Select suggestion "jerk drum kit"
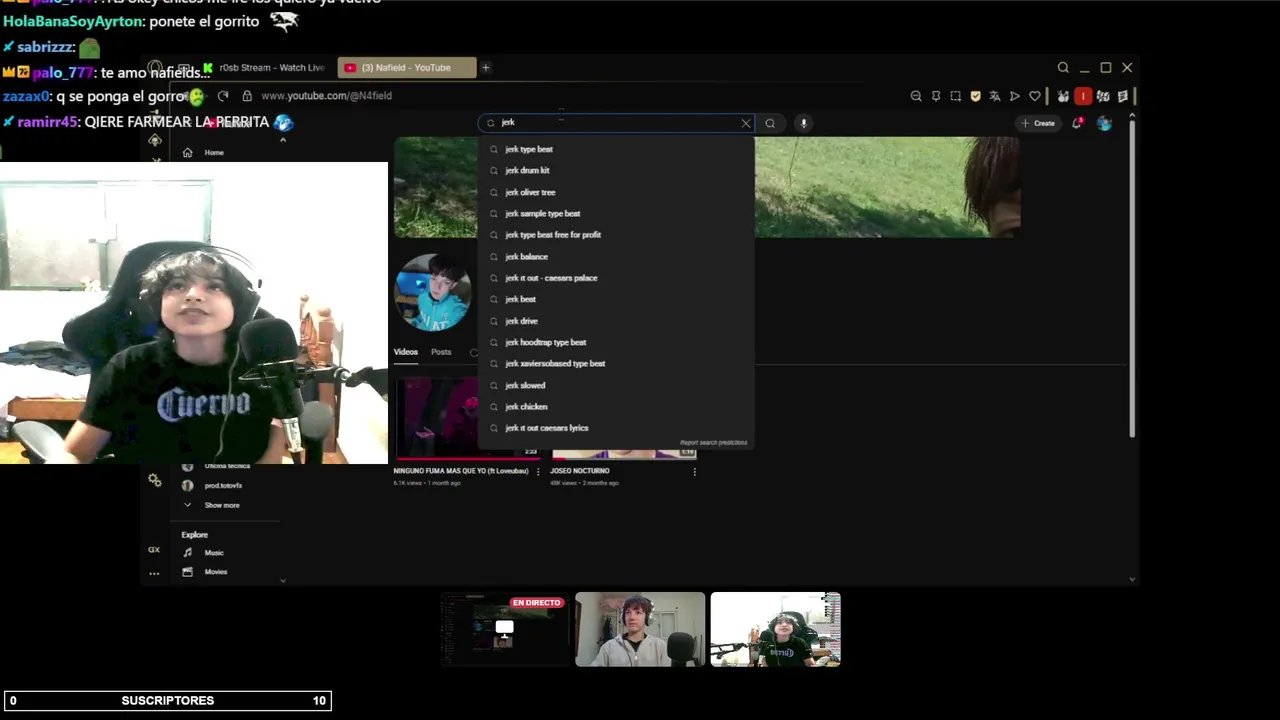The height and width of the screenshot is (720, 1280). (x=616, y=171)
